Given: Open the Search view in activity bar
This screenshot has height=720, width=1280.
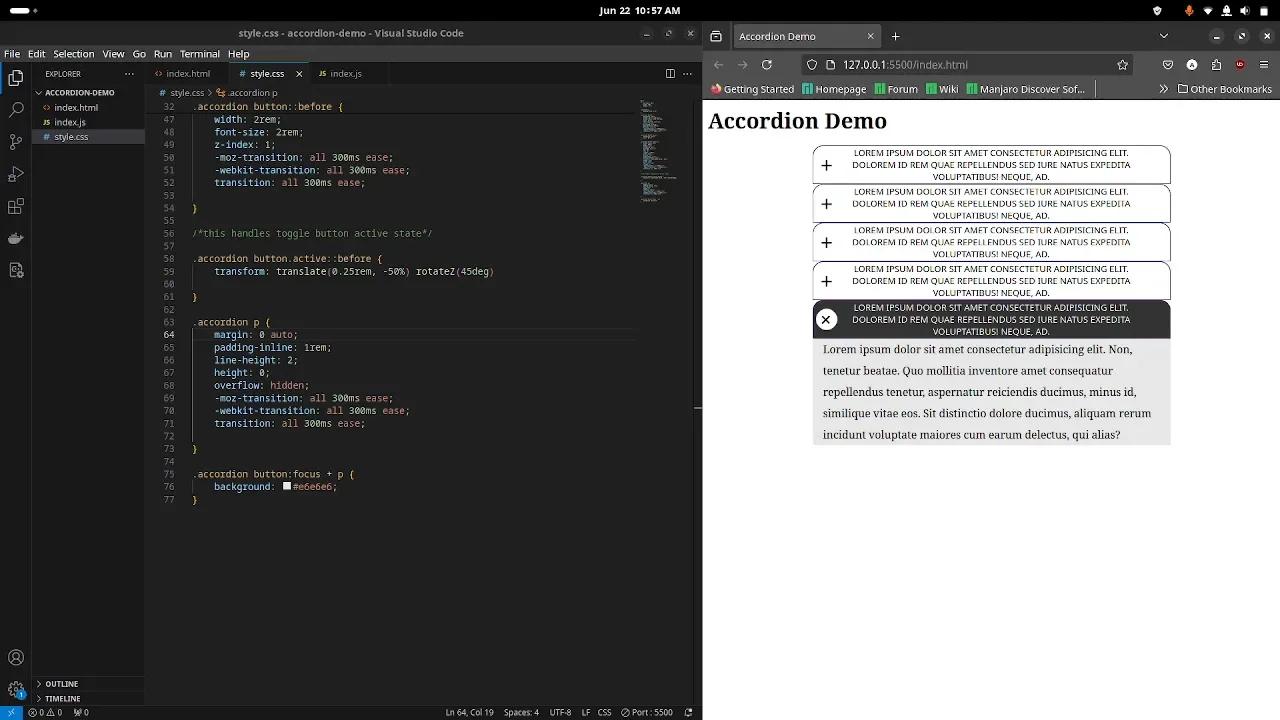Looking at the screenshot, I should 16,109.
